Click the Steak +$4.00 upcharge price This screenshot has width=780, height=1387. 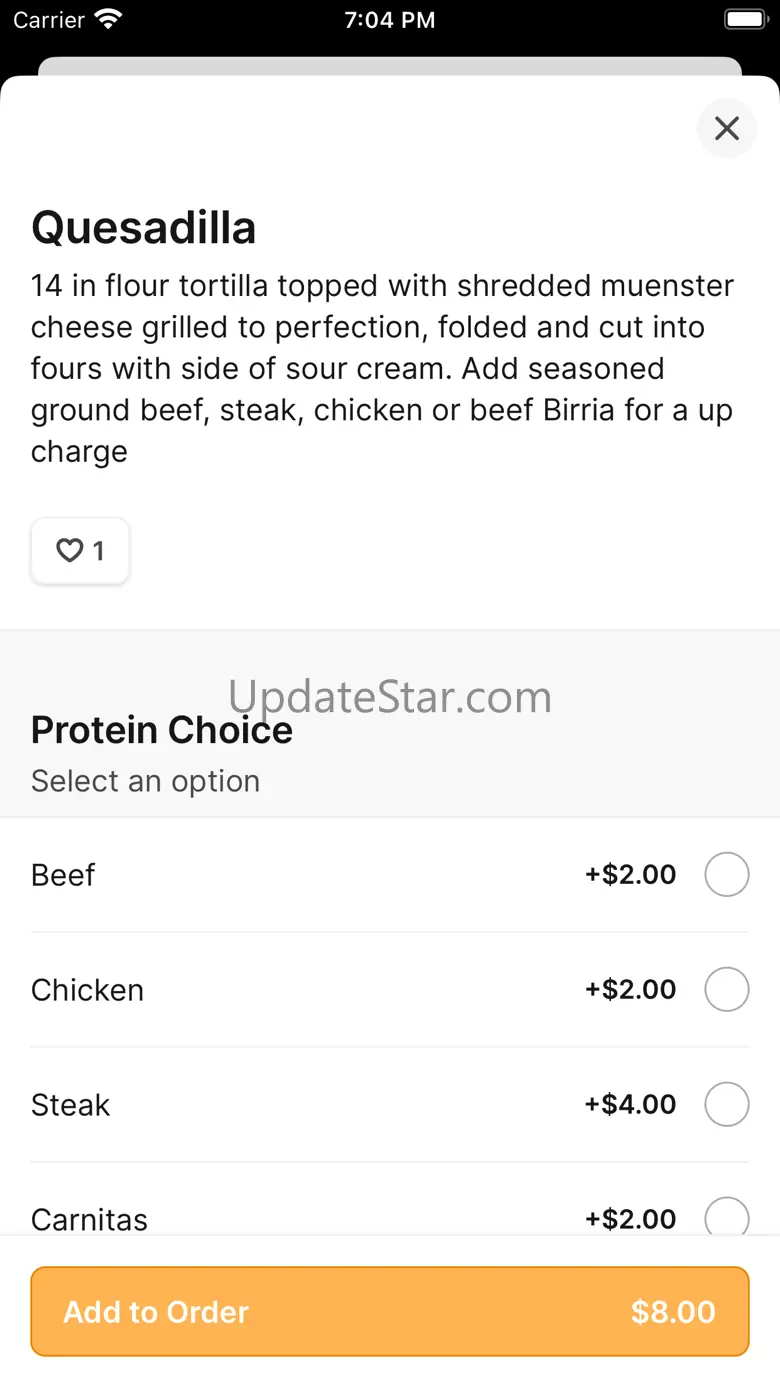631,1105
